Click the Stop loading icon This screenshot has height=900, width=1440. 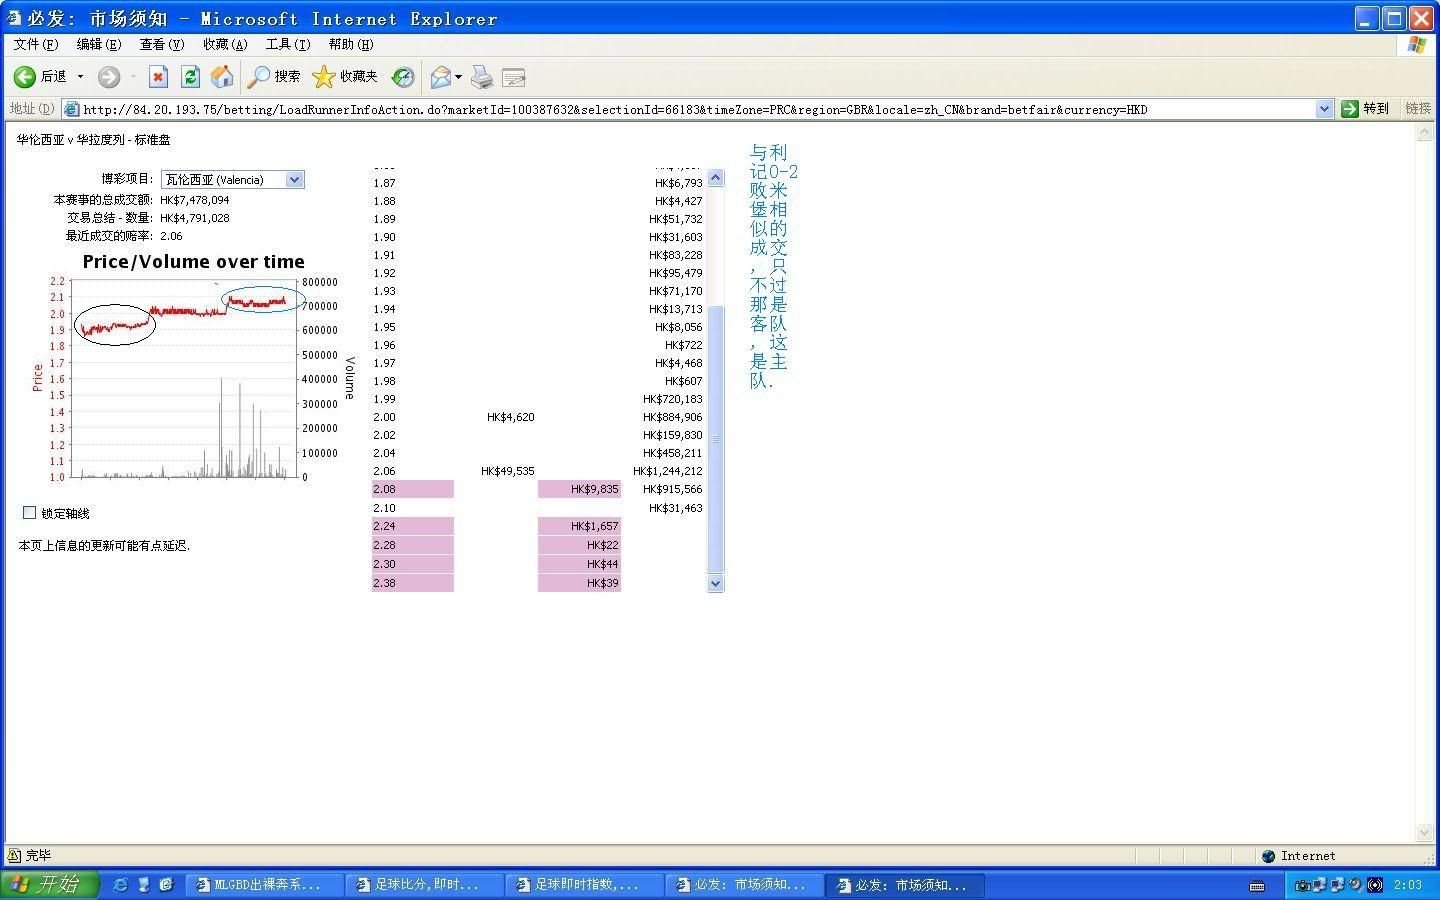(158, 77)
